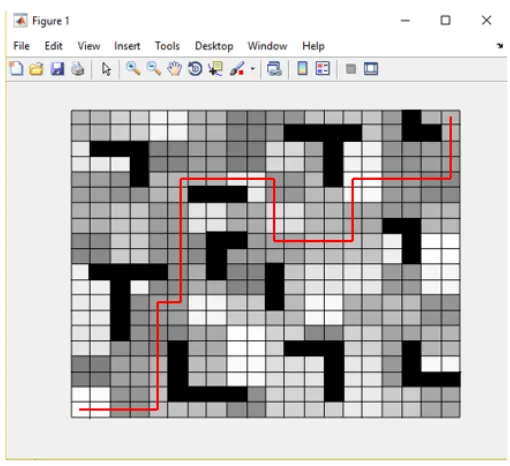Click the red path line in the plot
Image resolution: width=510 pixels, height=466 pixels.
tap(181, 240)
